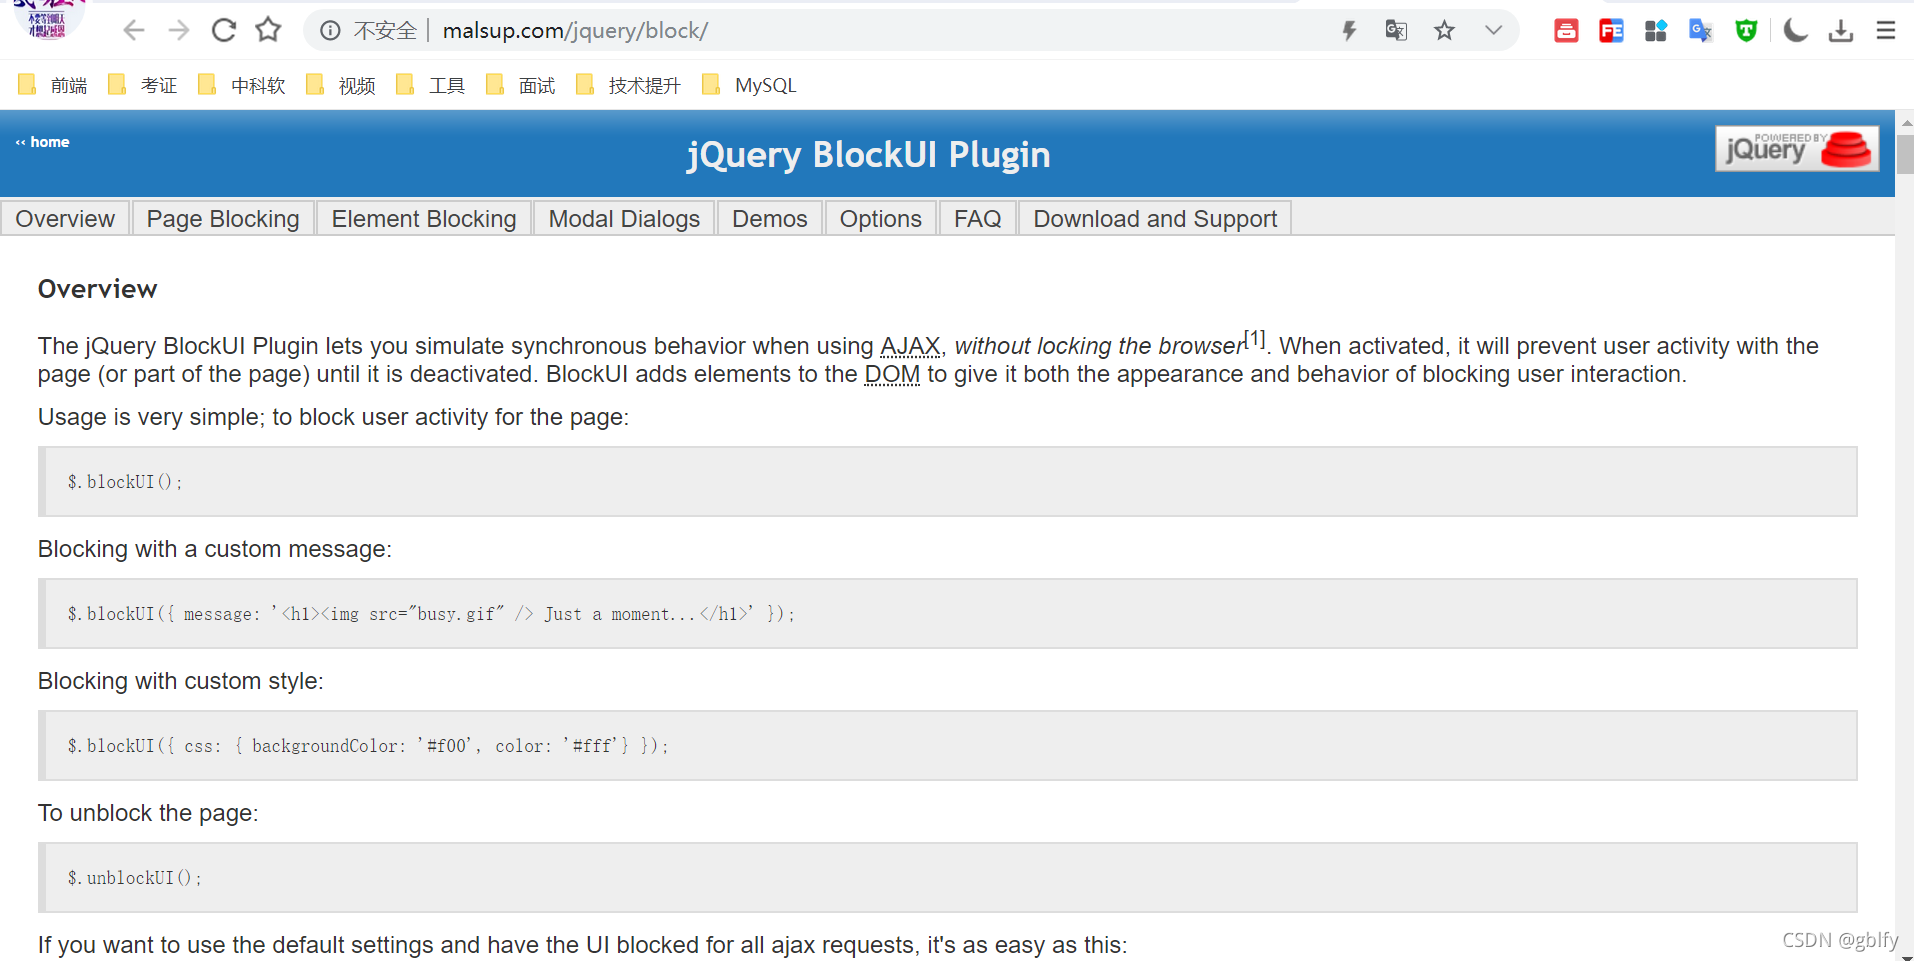Expand the address bar dropdown chevron
Screen dimensions: 1914x961
pos(1493,31)
